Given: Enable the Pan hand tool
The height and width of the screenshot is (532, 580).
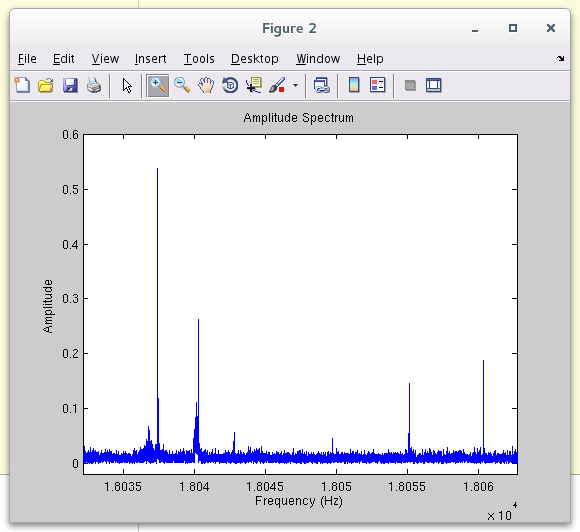Looking at the screenshot, I should (x=206, y=85).
